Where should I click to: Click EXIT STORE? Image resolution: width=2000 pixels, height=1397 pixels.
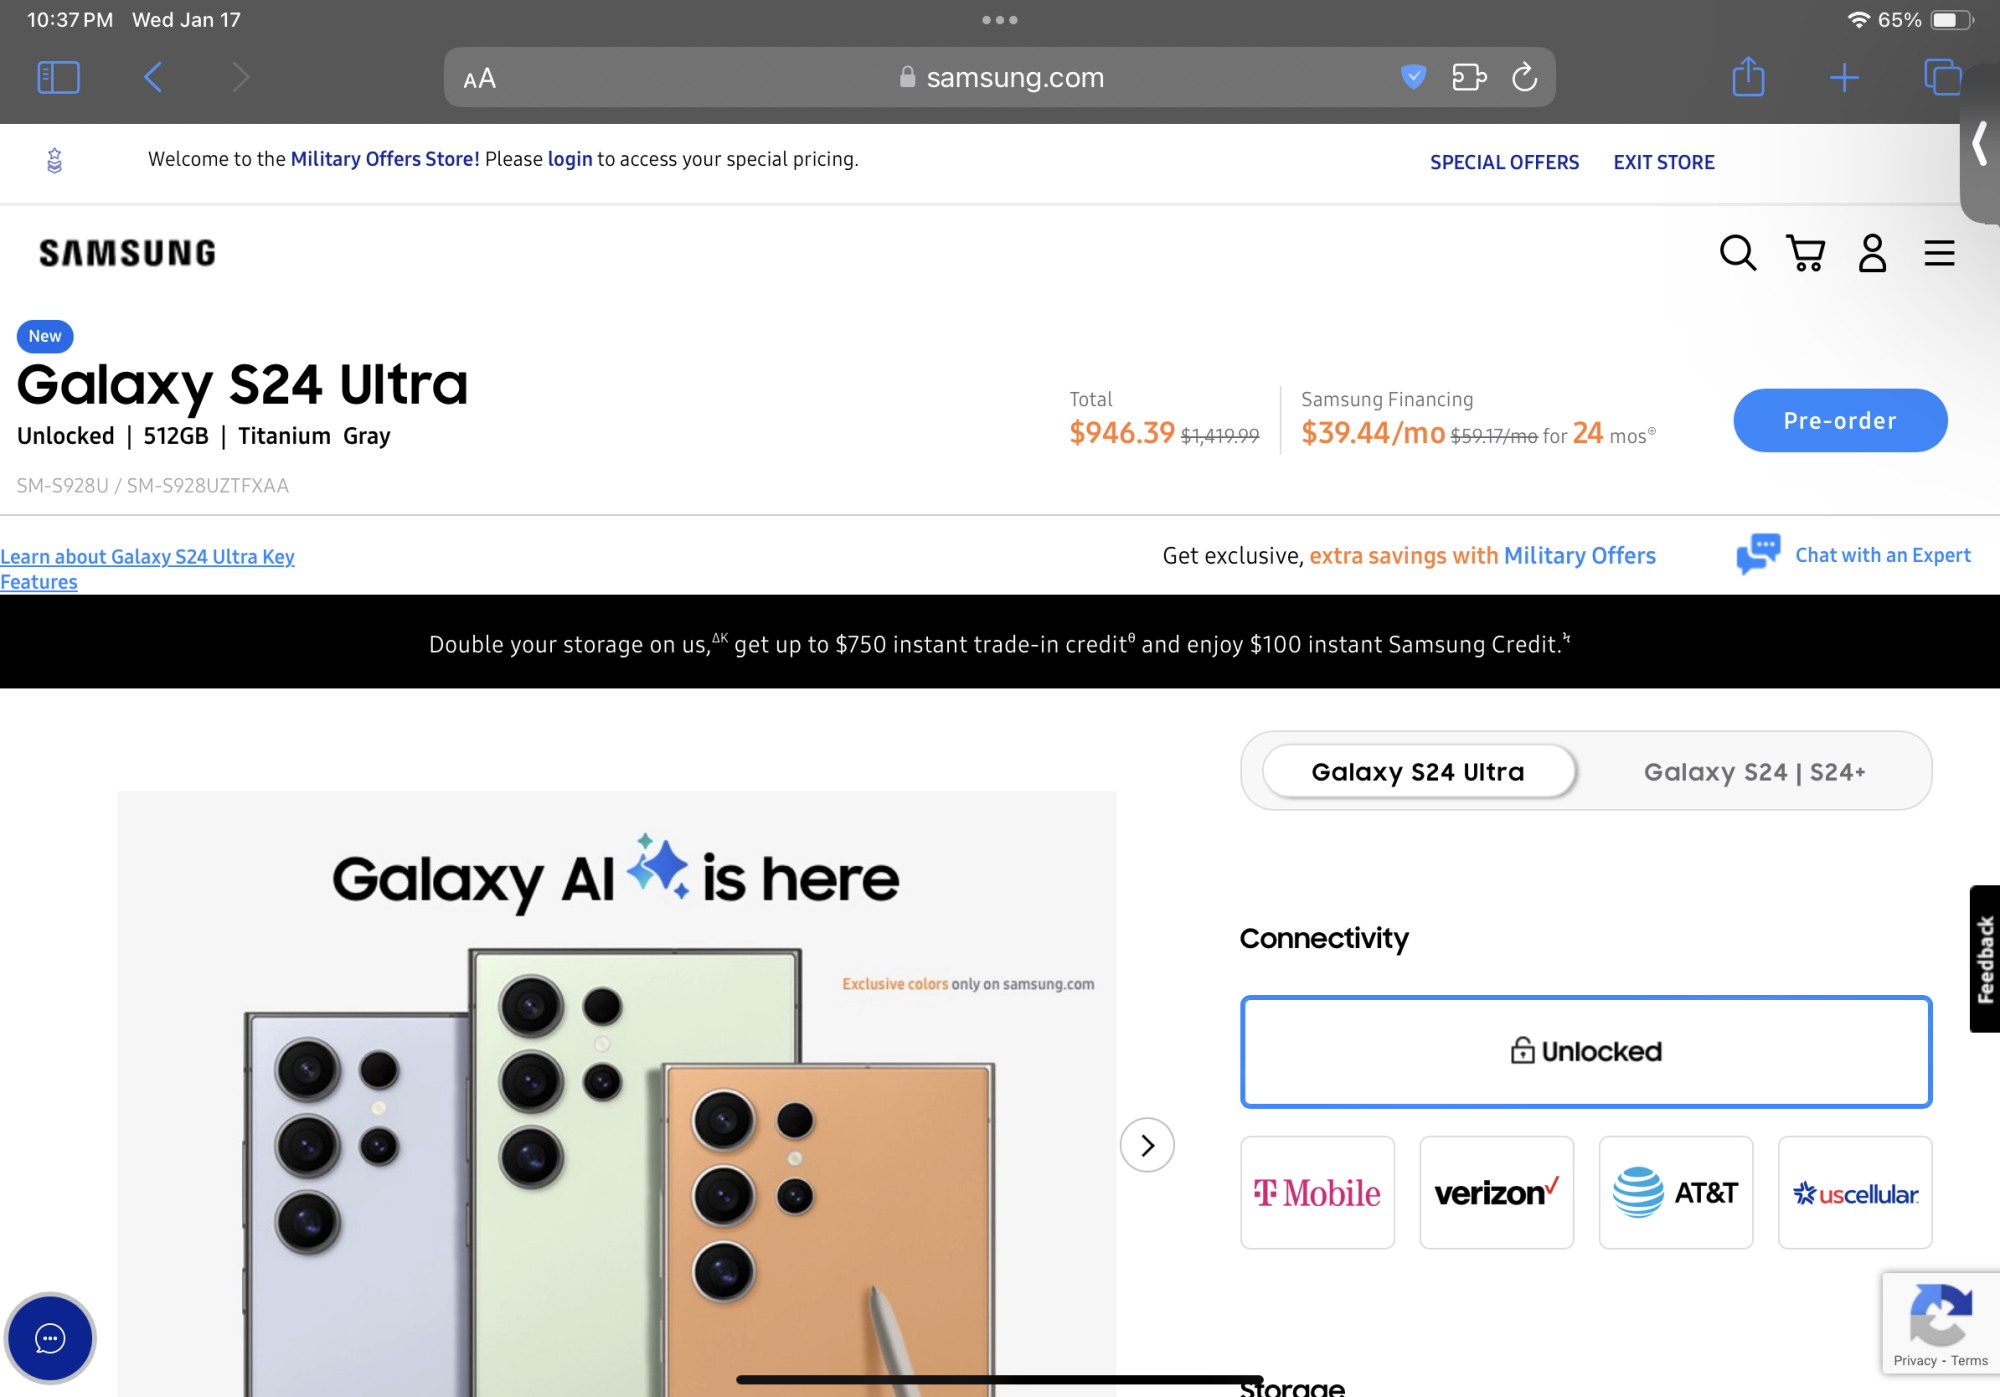(x=1664, y=162)
